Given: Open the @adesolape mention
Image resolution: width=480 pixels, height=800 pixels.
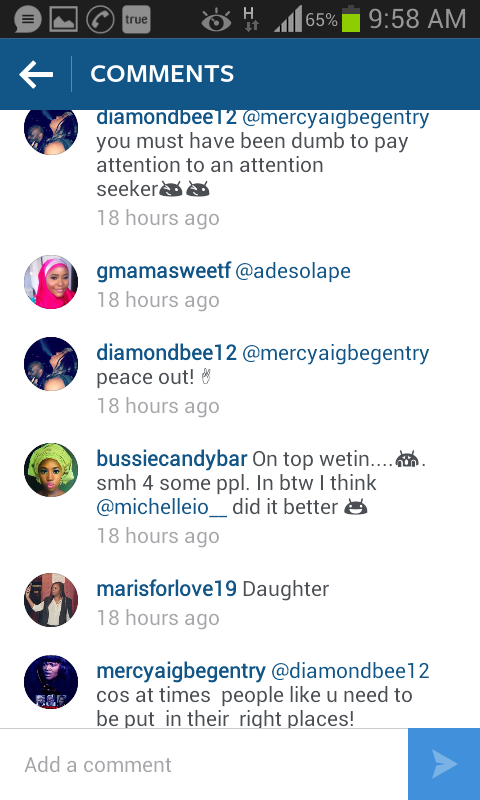Looking at the screenshot, I should click(x=293, y=271).
